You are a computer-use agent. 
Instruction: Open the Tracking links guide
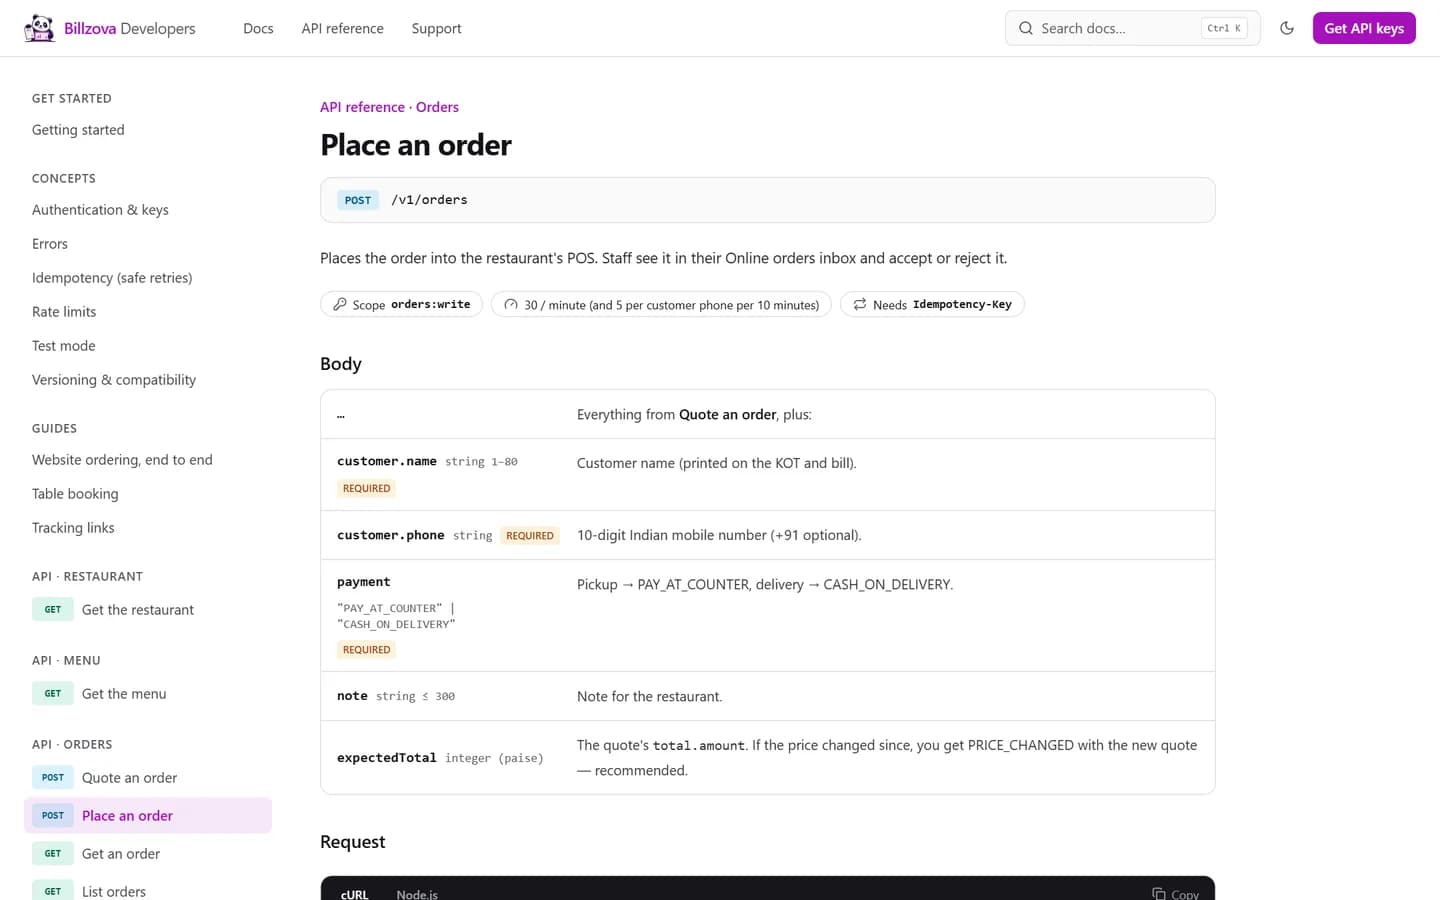pos(73,528)
